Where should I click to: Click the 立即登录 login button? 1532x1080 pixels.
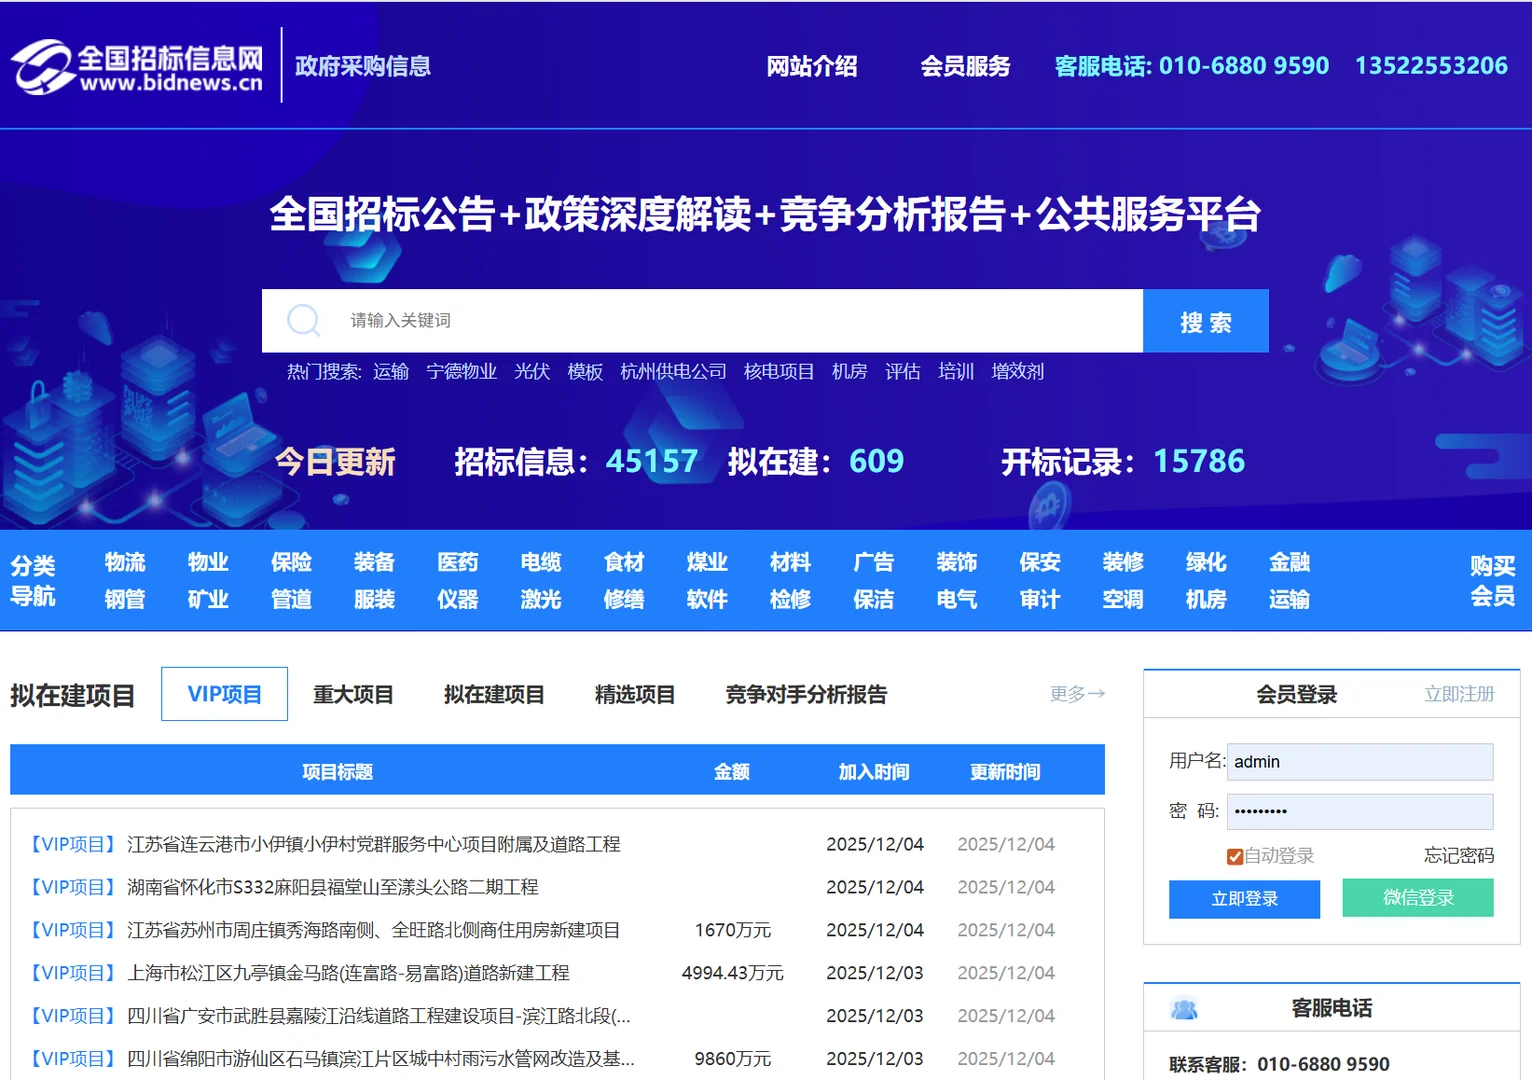tap(1243, 898)
